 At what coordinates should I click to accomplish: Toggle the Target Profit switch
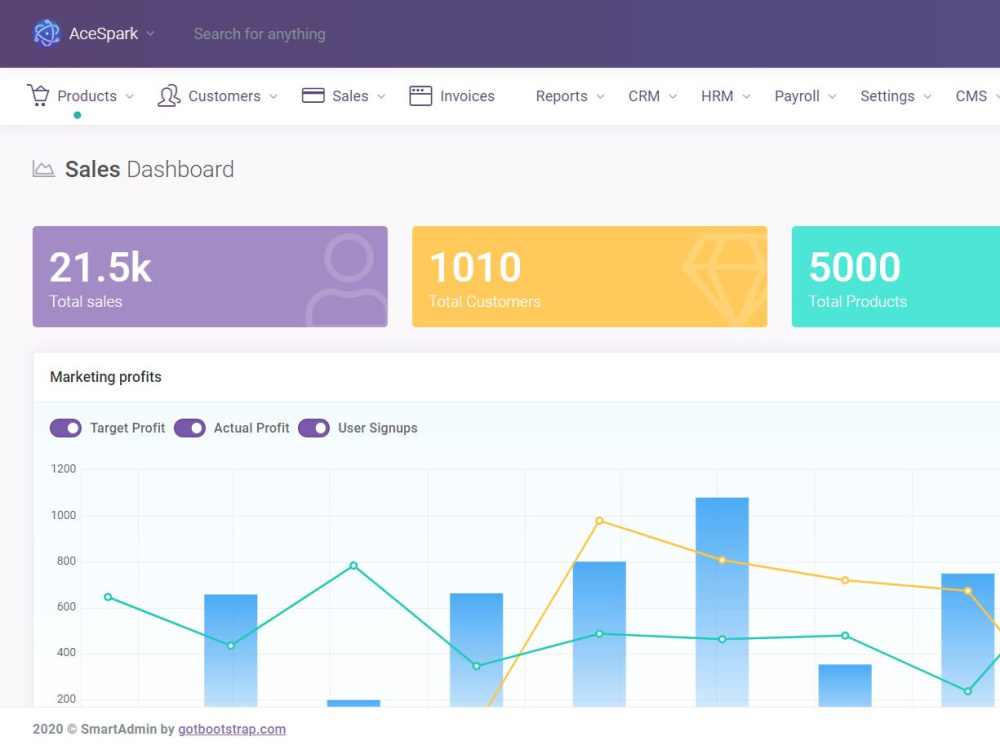(66, 428)
